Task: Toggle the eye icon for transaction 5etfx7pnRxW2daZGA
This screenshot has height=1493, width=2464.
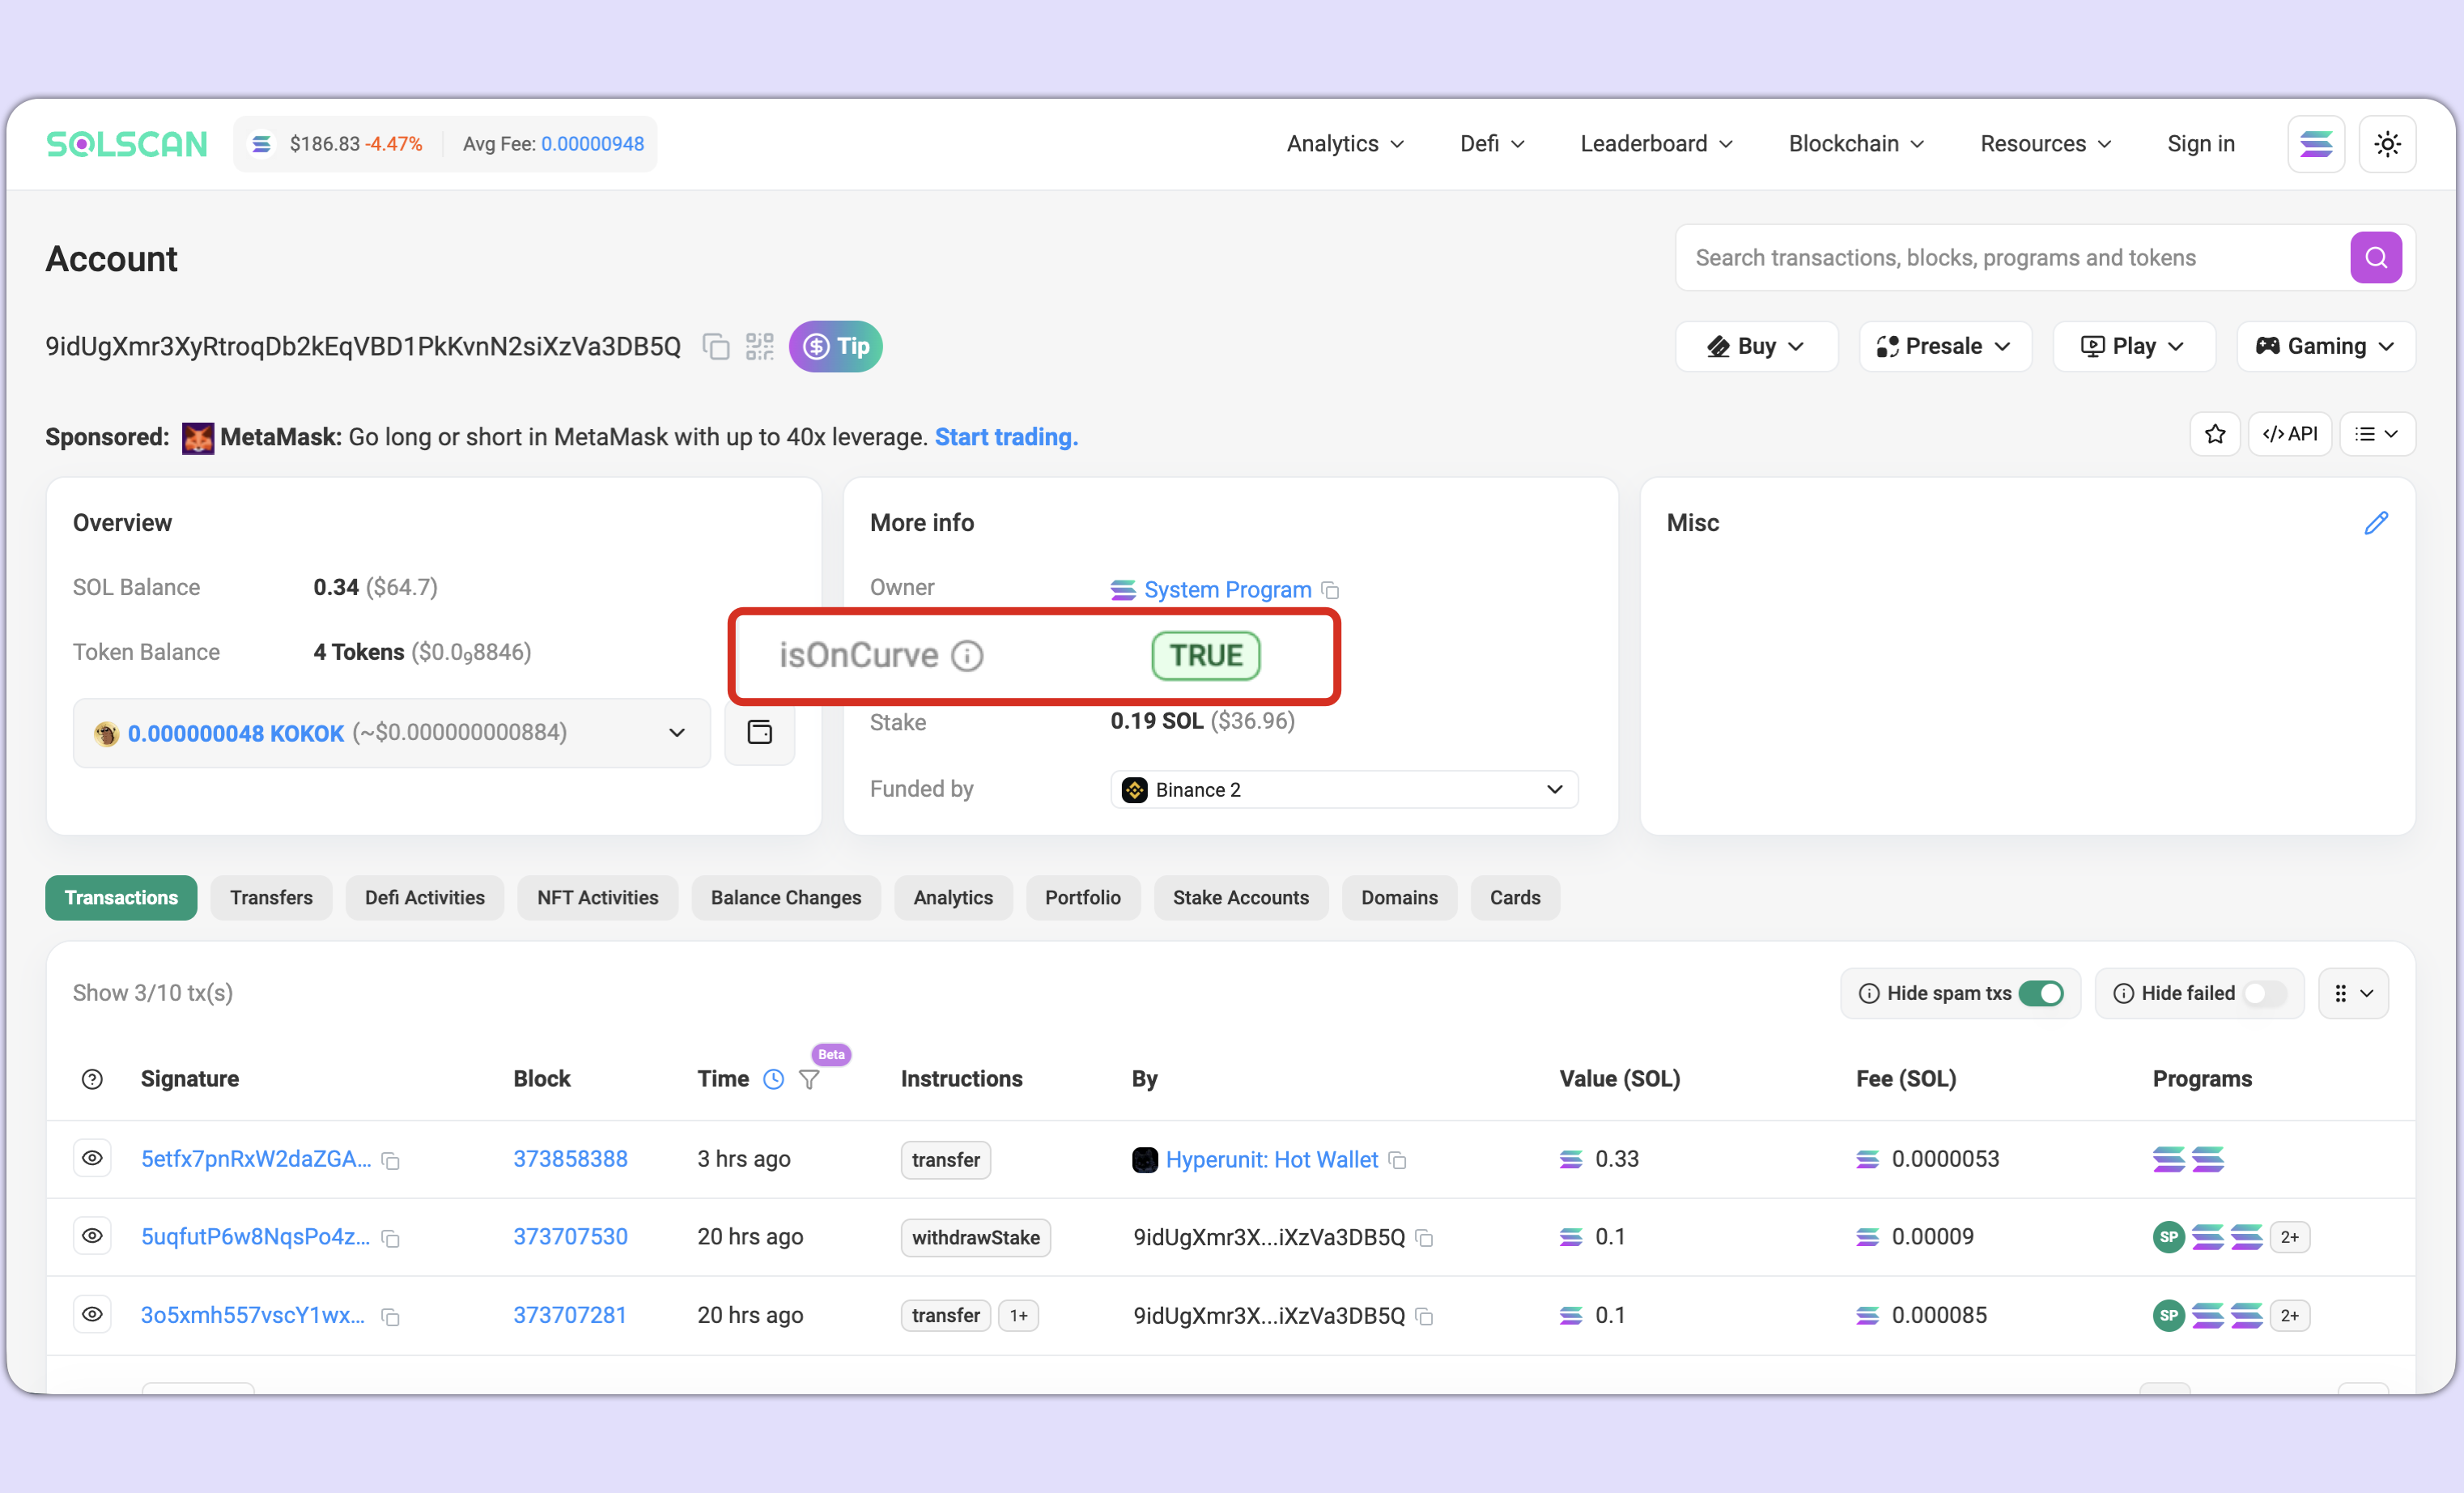Action: click(92, 1158)
